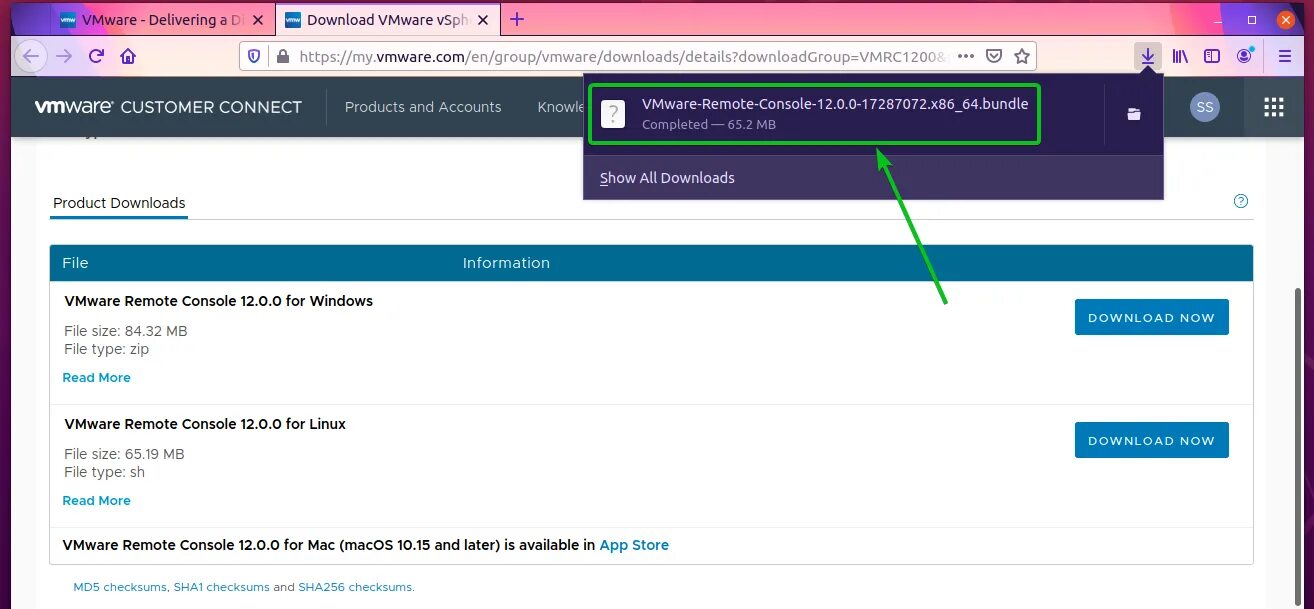Close the 'VMware - Delivering a Di' tab
Viewport: 1314px width, 609px height.
tap(257, 20)
